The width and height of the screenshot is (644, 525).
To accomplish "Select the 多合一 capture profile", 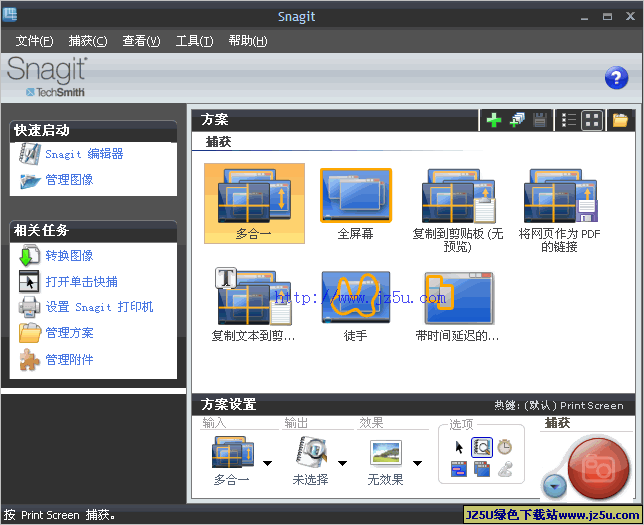I will click(254, 203).
